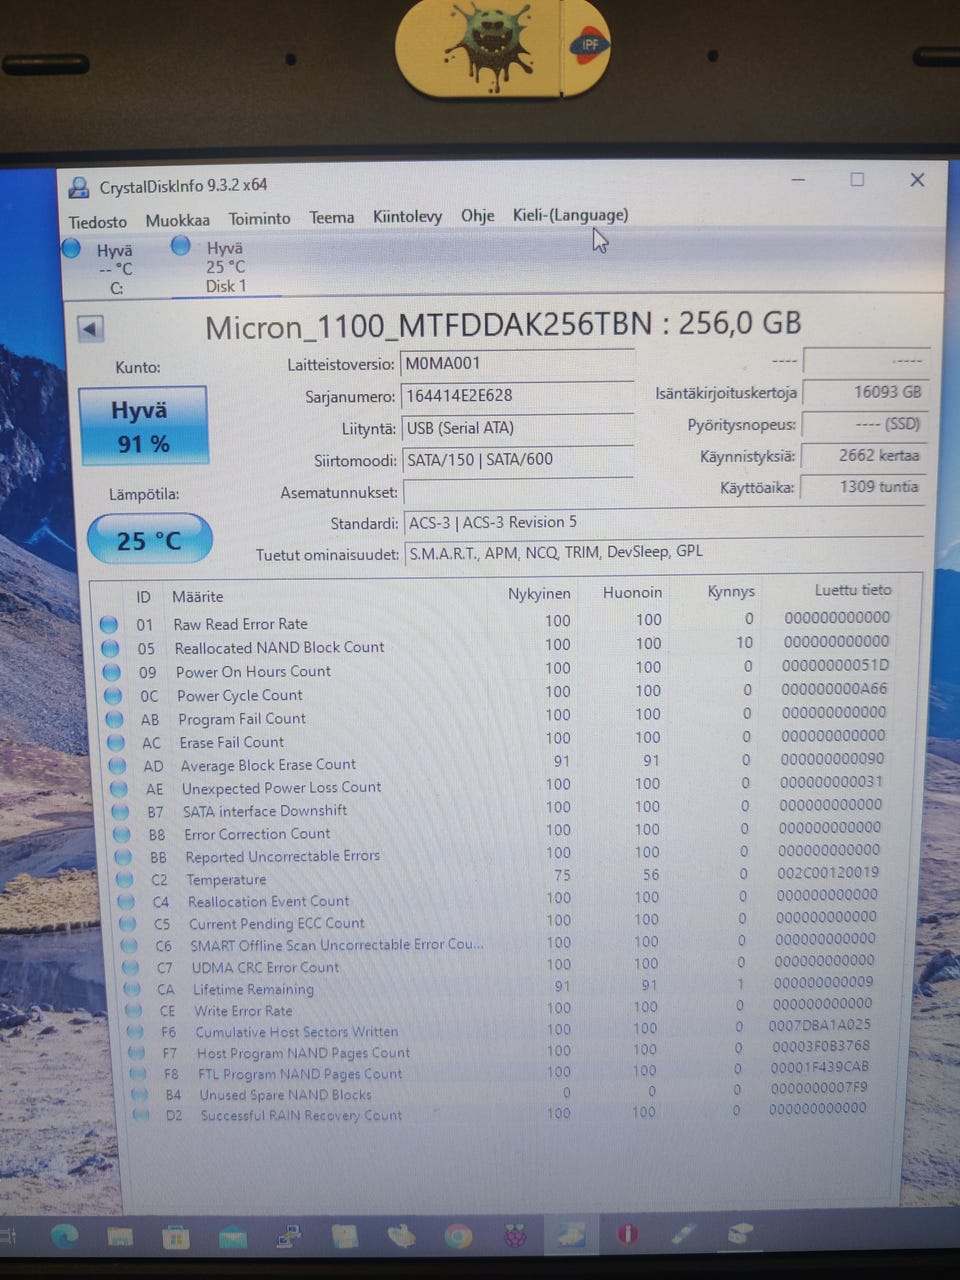Click status circle of Erase Fail Count

coord(116,743)
